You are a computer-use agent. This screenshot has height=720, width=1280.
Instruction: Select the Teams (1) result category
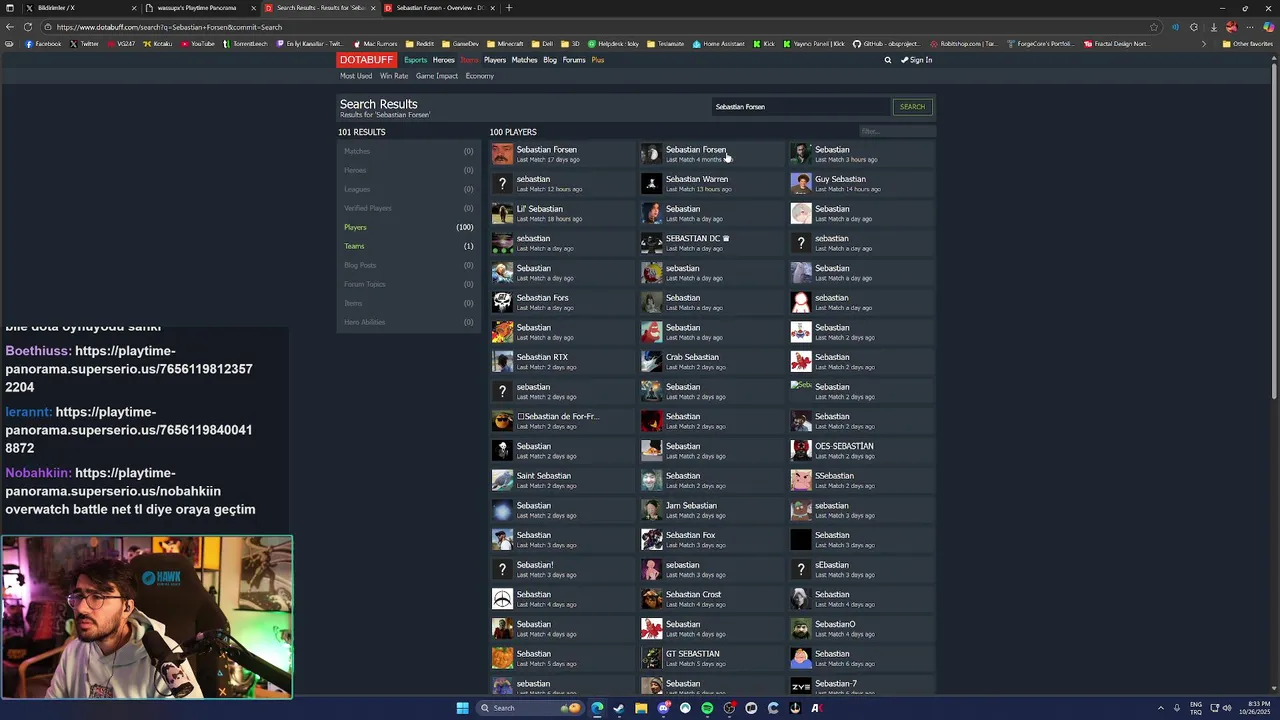pyautogui.click(x=408, y=246)
